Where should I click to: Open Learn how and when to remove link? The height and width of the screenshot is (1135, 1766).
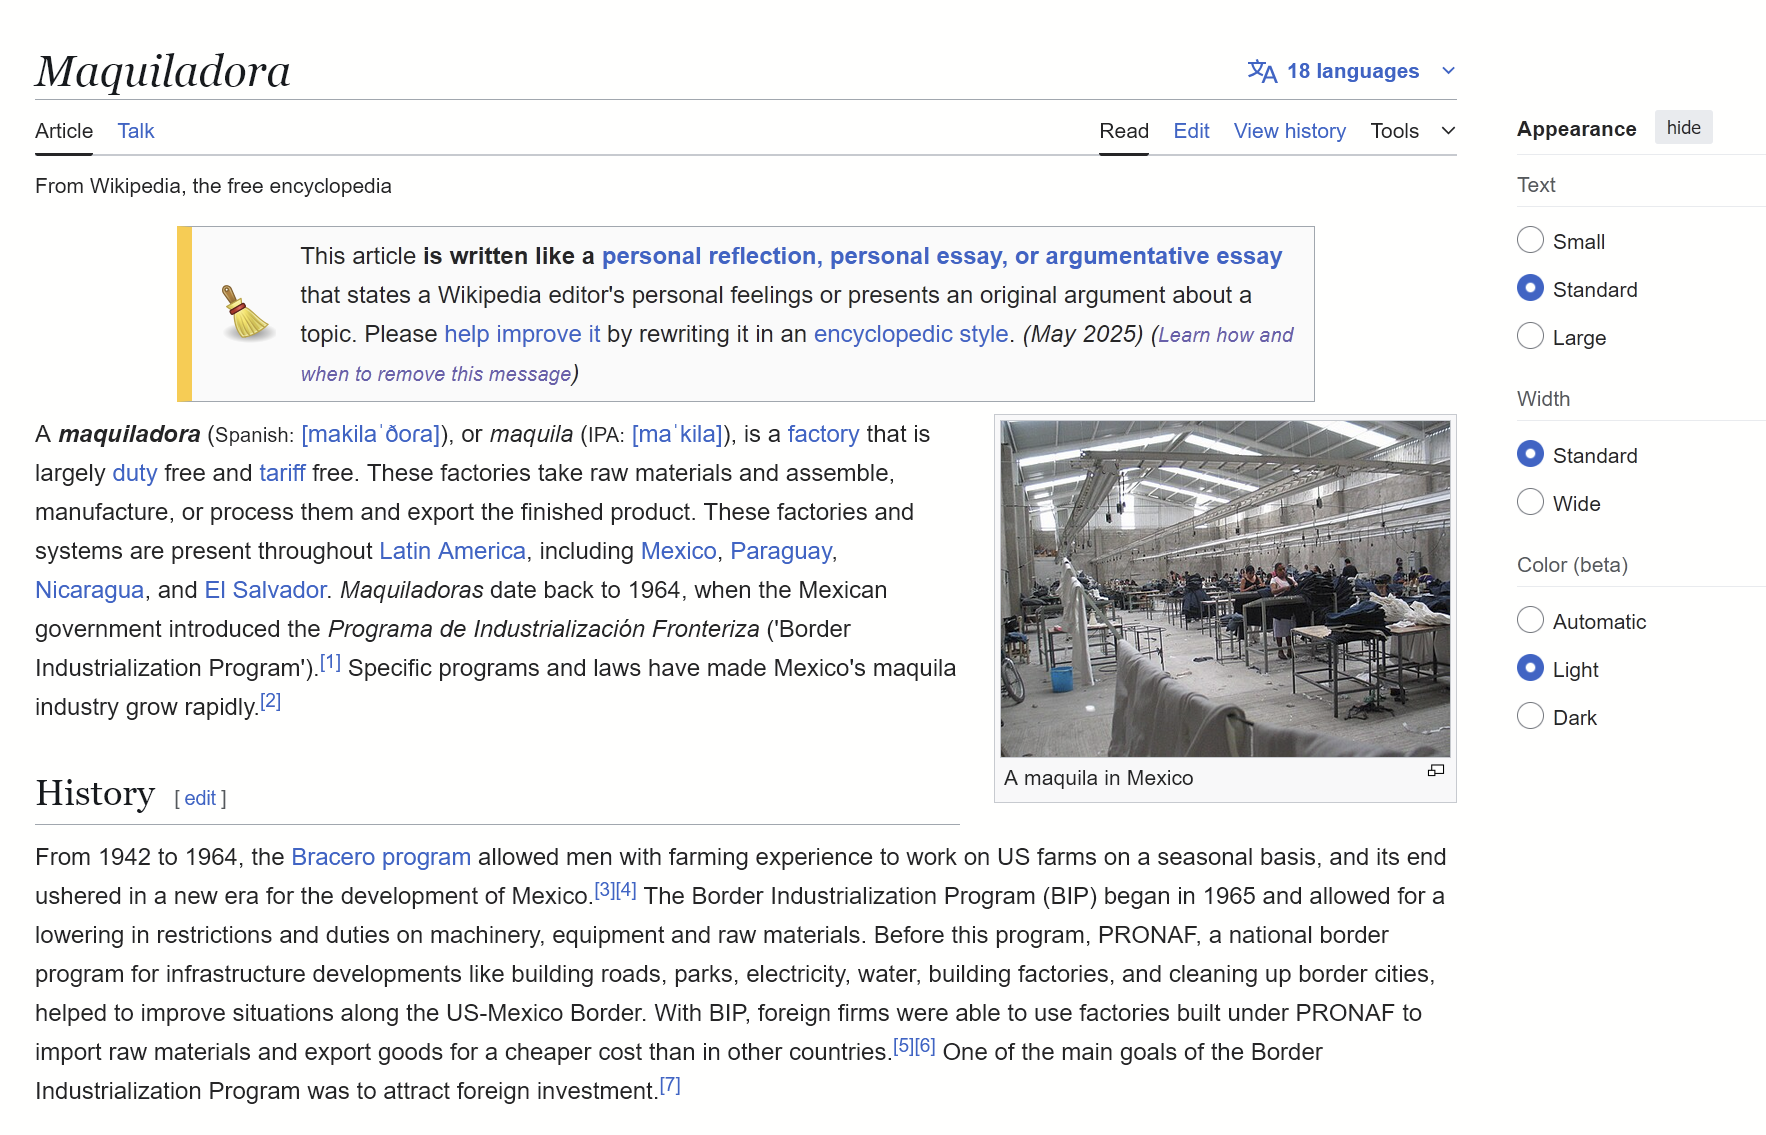[797, 354]
